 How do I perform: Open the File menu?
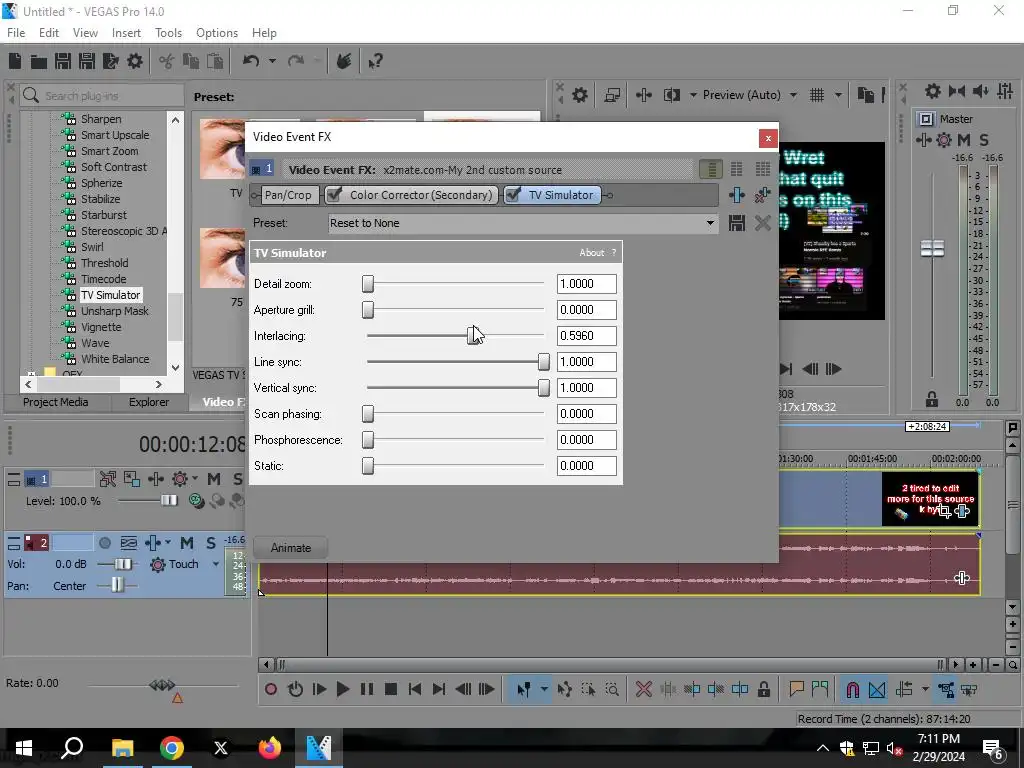coord(16,33)
